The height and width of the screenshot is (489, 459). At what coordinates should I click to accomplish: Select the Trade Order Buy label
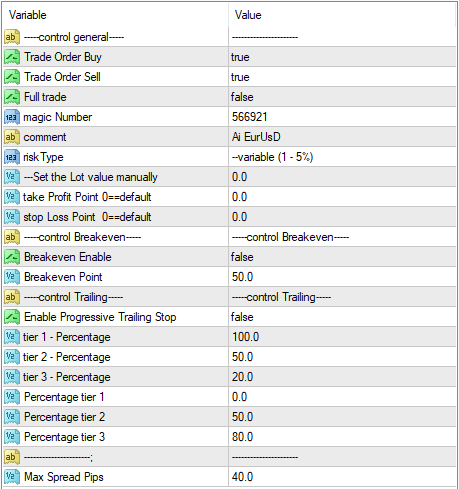coord(63,57)
